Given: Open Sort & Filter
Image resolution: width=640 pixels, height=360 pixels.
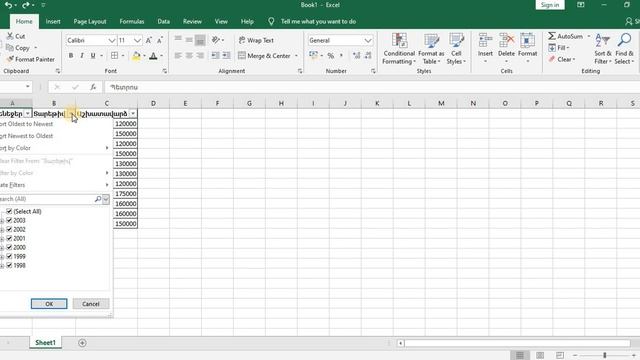Looking at the screenshot, I should (602, 49).
